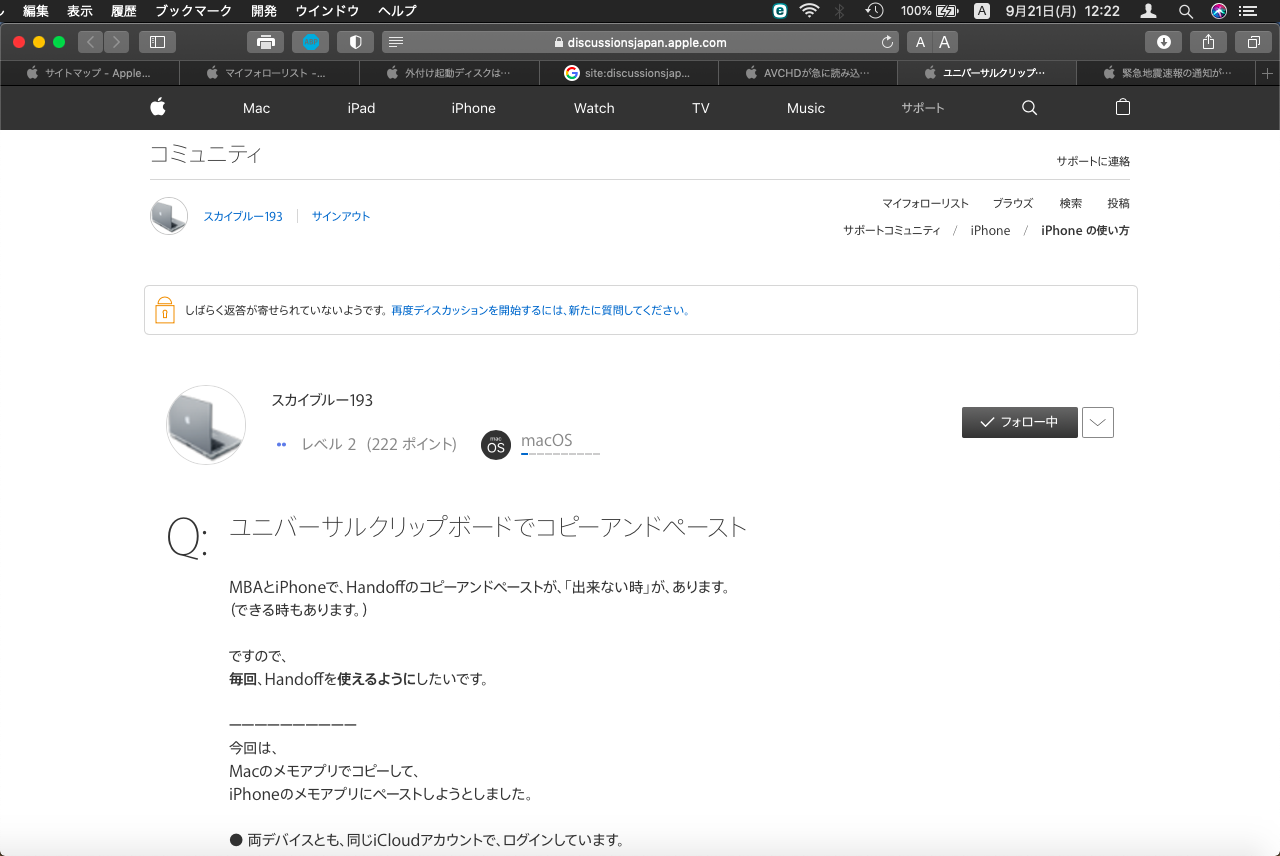Image resolution: width=1280 pixels, height=856 pixels.
Task: Open the ヘルプ menu
Action: tap(397, 11)
